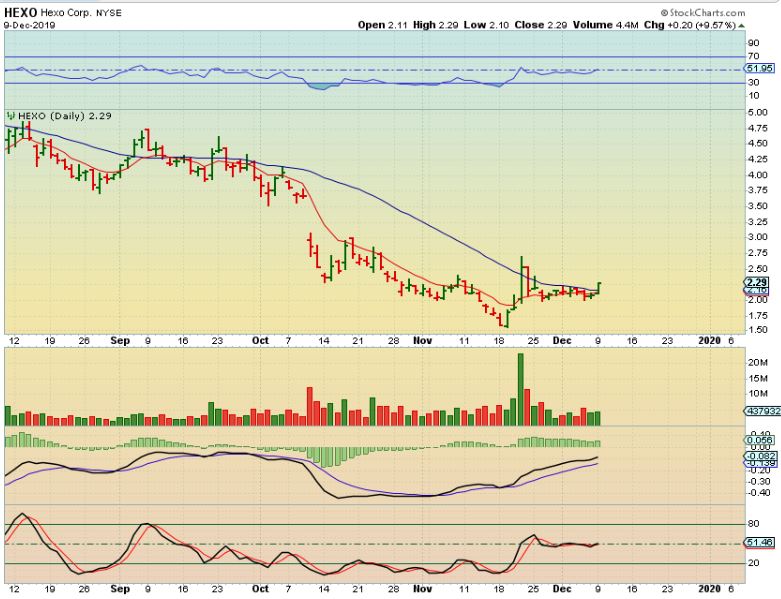Click the 4.25 price axis label
The width and height of the screenshot is (781, 599).
point(758,160)
